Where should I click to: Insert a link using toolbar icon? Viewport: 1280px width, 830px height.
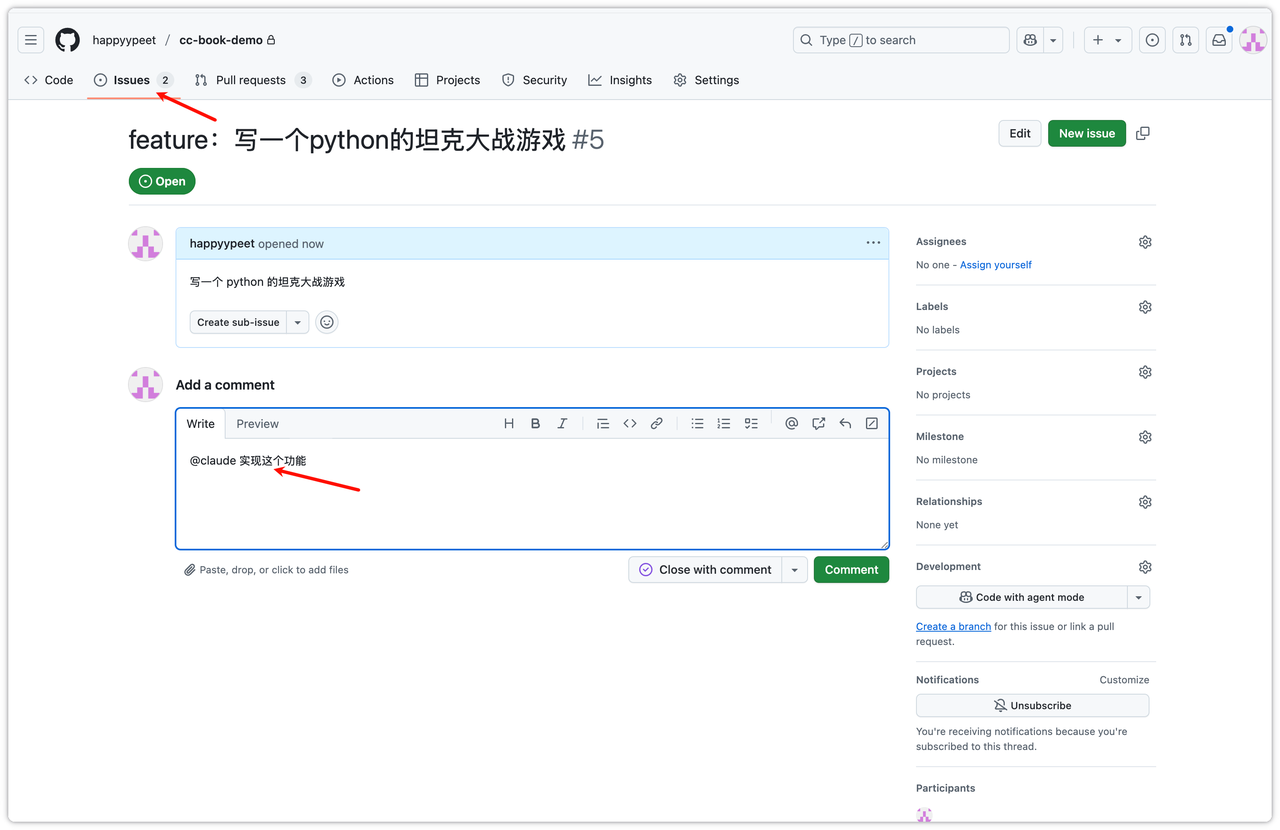coord(657,424)
